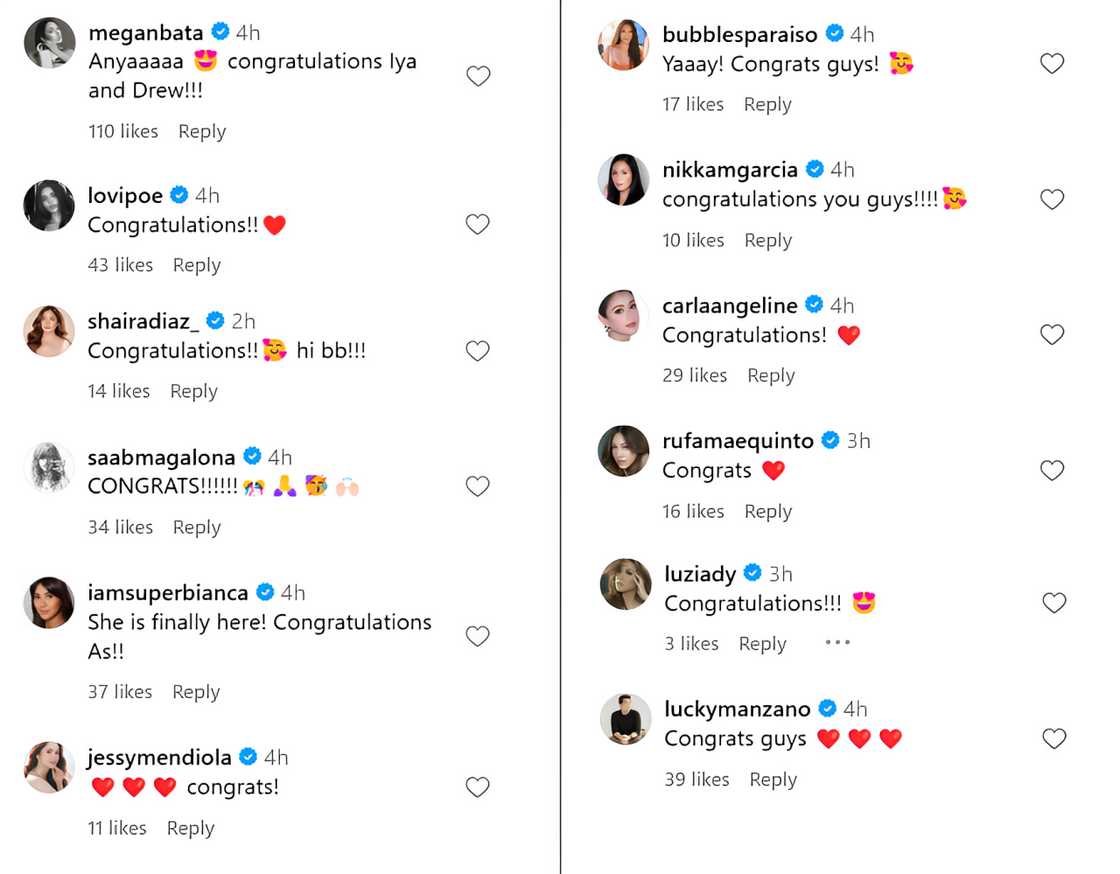
Task: Select the timestamp on shairadiaz_'s comment
Action: point(243,321)
